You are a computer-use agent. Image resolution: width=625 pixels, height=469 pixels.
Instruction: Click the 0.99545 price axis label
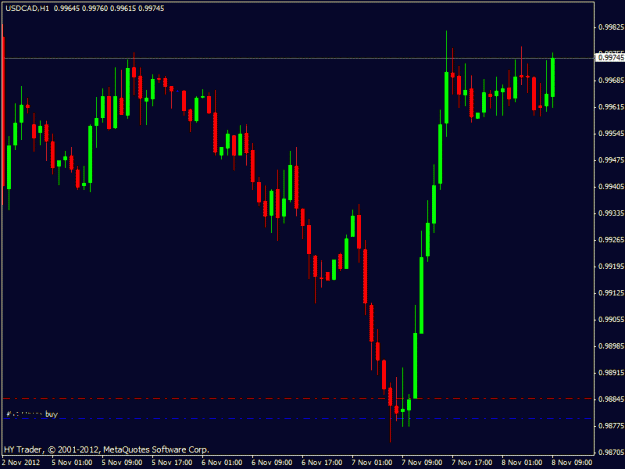click(x=611, y=133)
